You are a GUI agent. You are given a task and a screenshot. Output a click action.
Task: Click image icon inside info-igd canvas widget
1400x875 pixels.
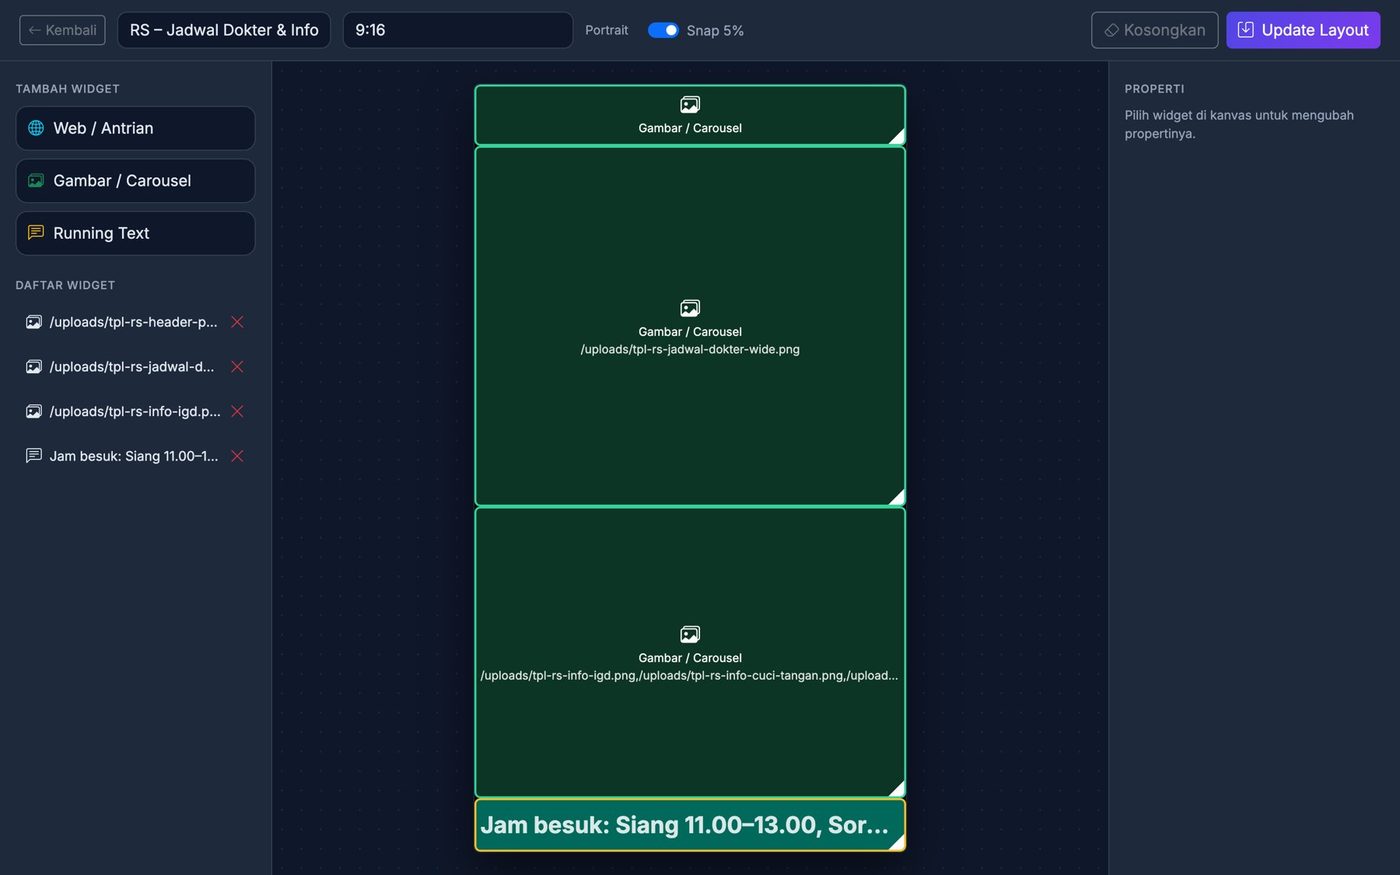(690, 634)
